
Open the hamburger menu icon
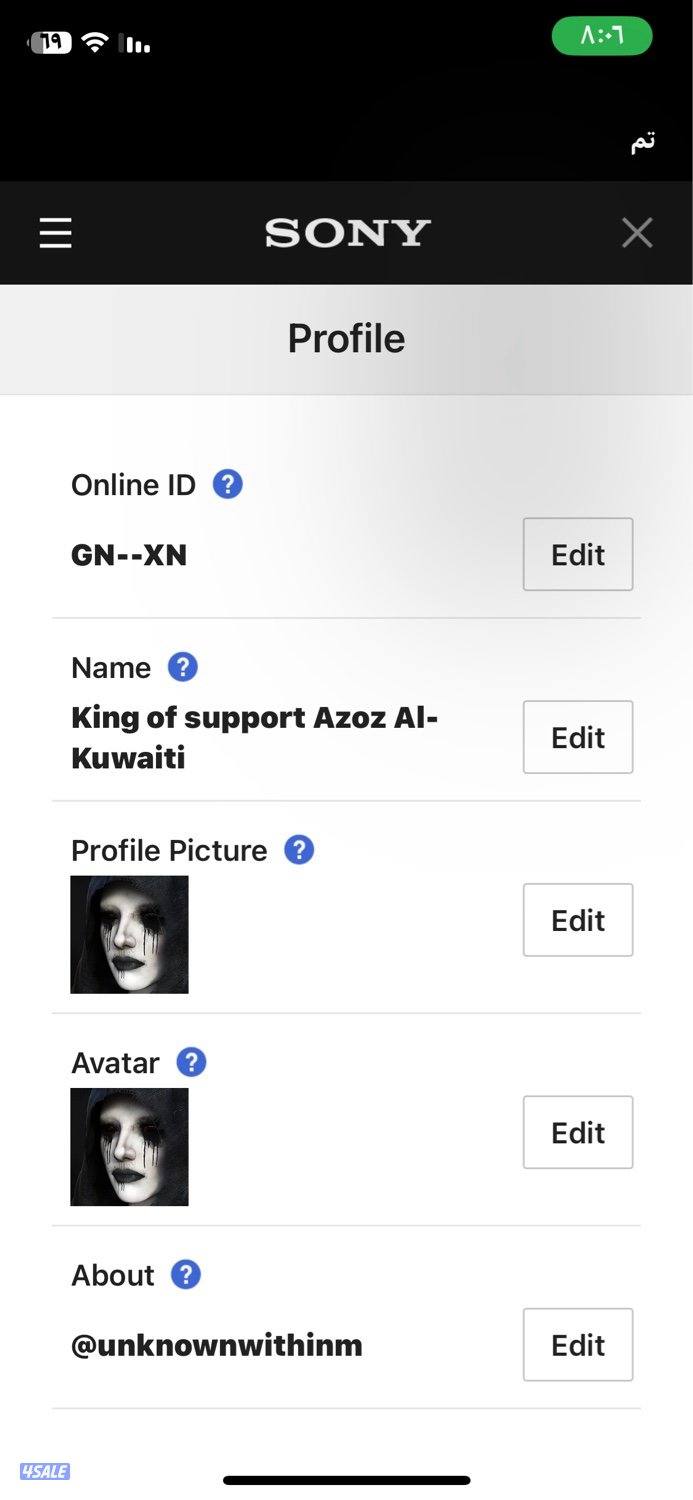56,233
